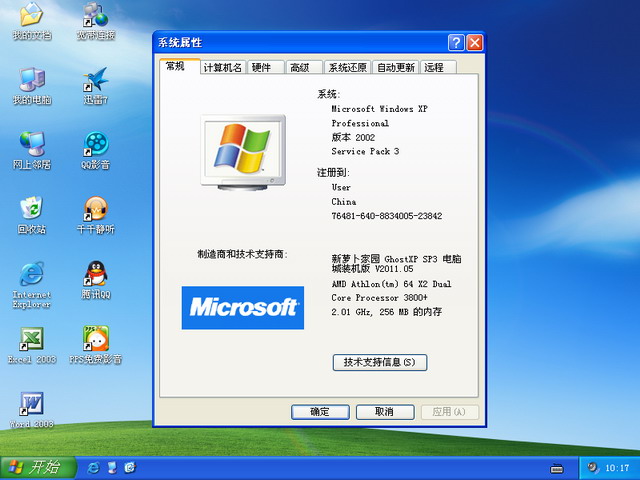Launch the 千千静听 music player shortcut
Viewport: 640px width, 480px height.
coord(96,215)
